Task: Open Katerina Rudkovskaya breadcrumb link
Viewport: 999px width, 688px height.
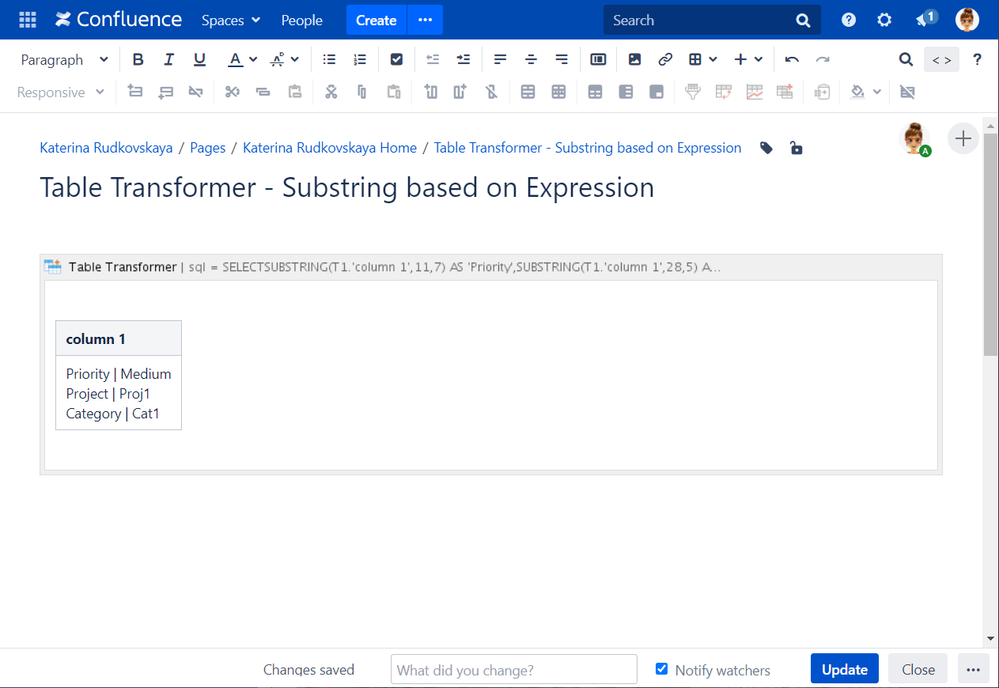Action: click(106, 148)
